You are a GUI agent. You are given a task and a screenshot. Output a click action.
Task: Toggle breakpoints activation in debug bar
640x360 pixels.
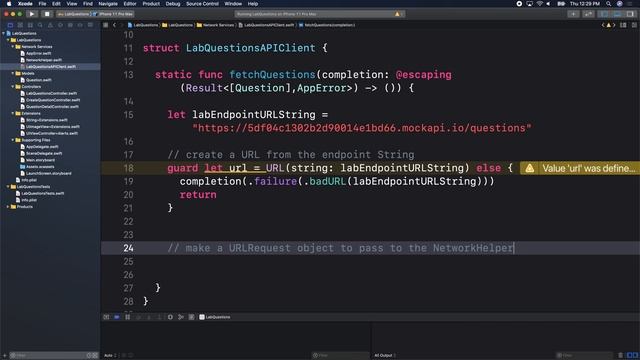point(117,317)
